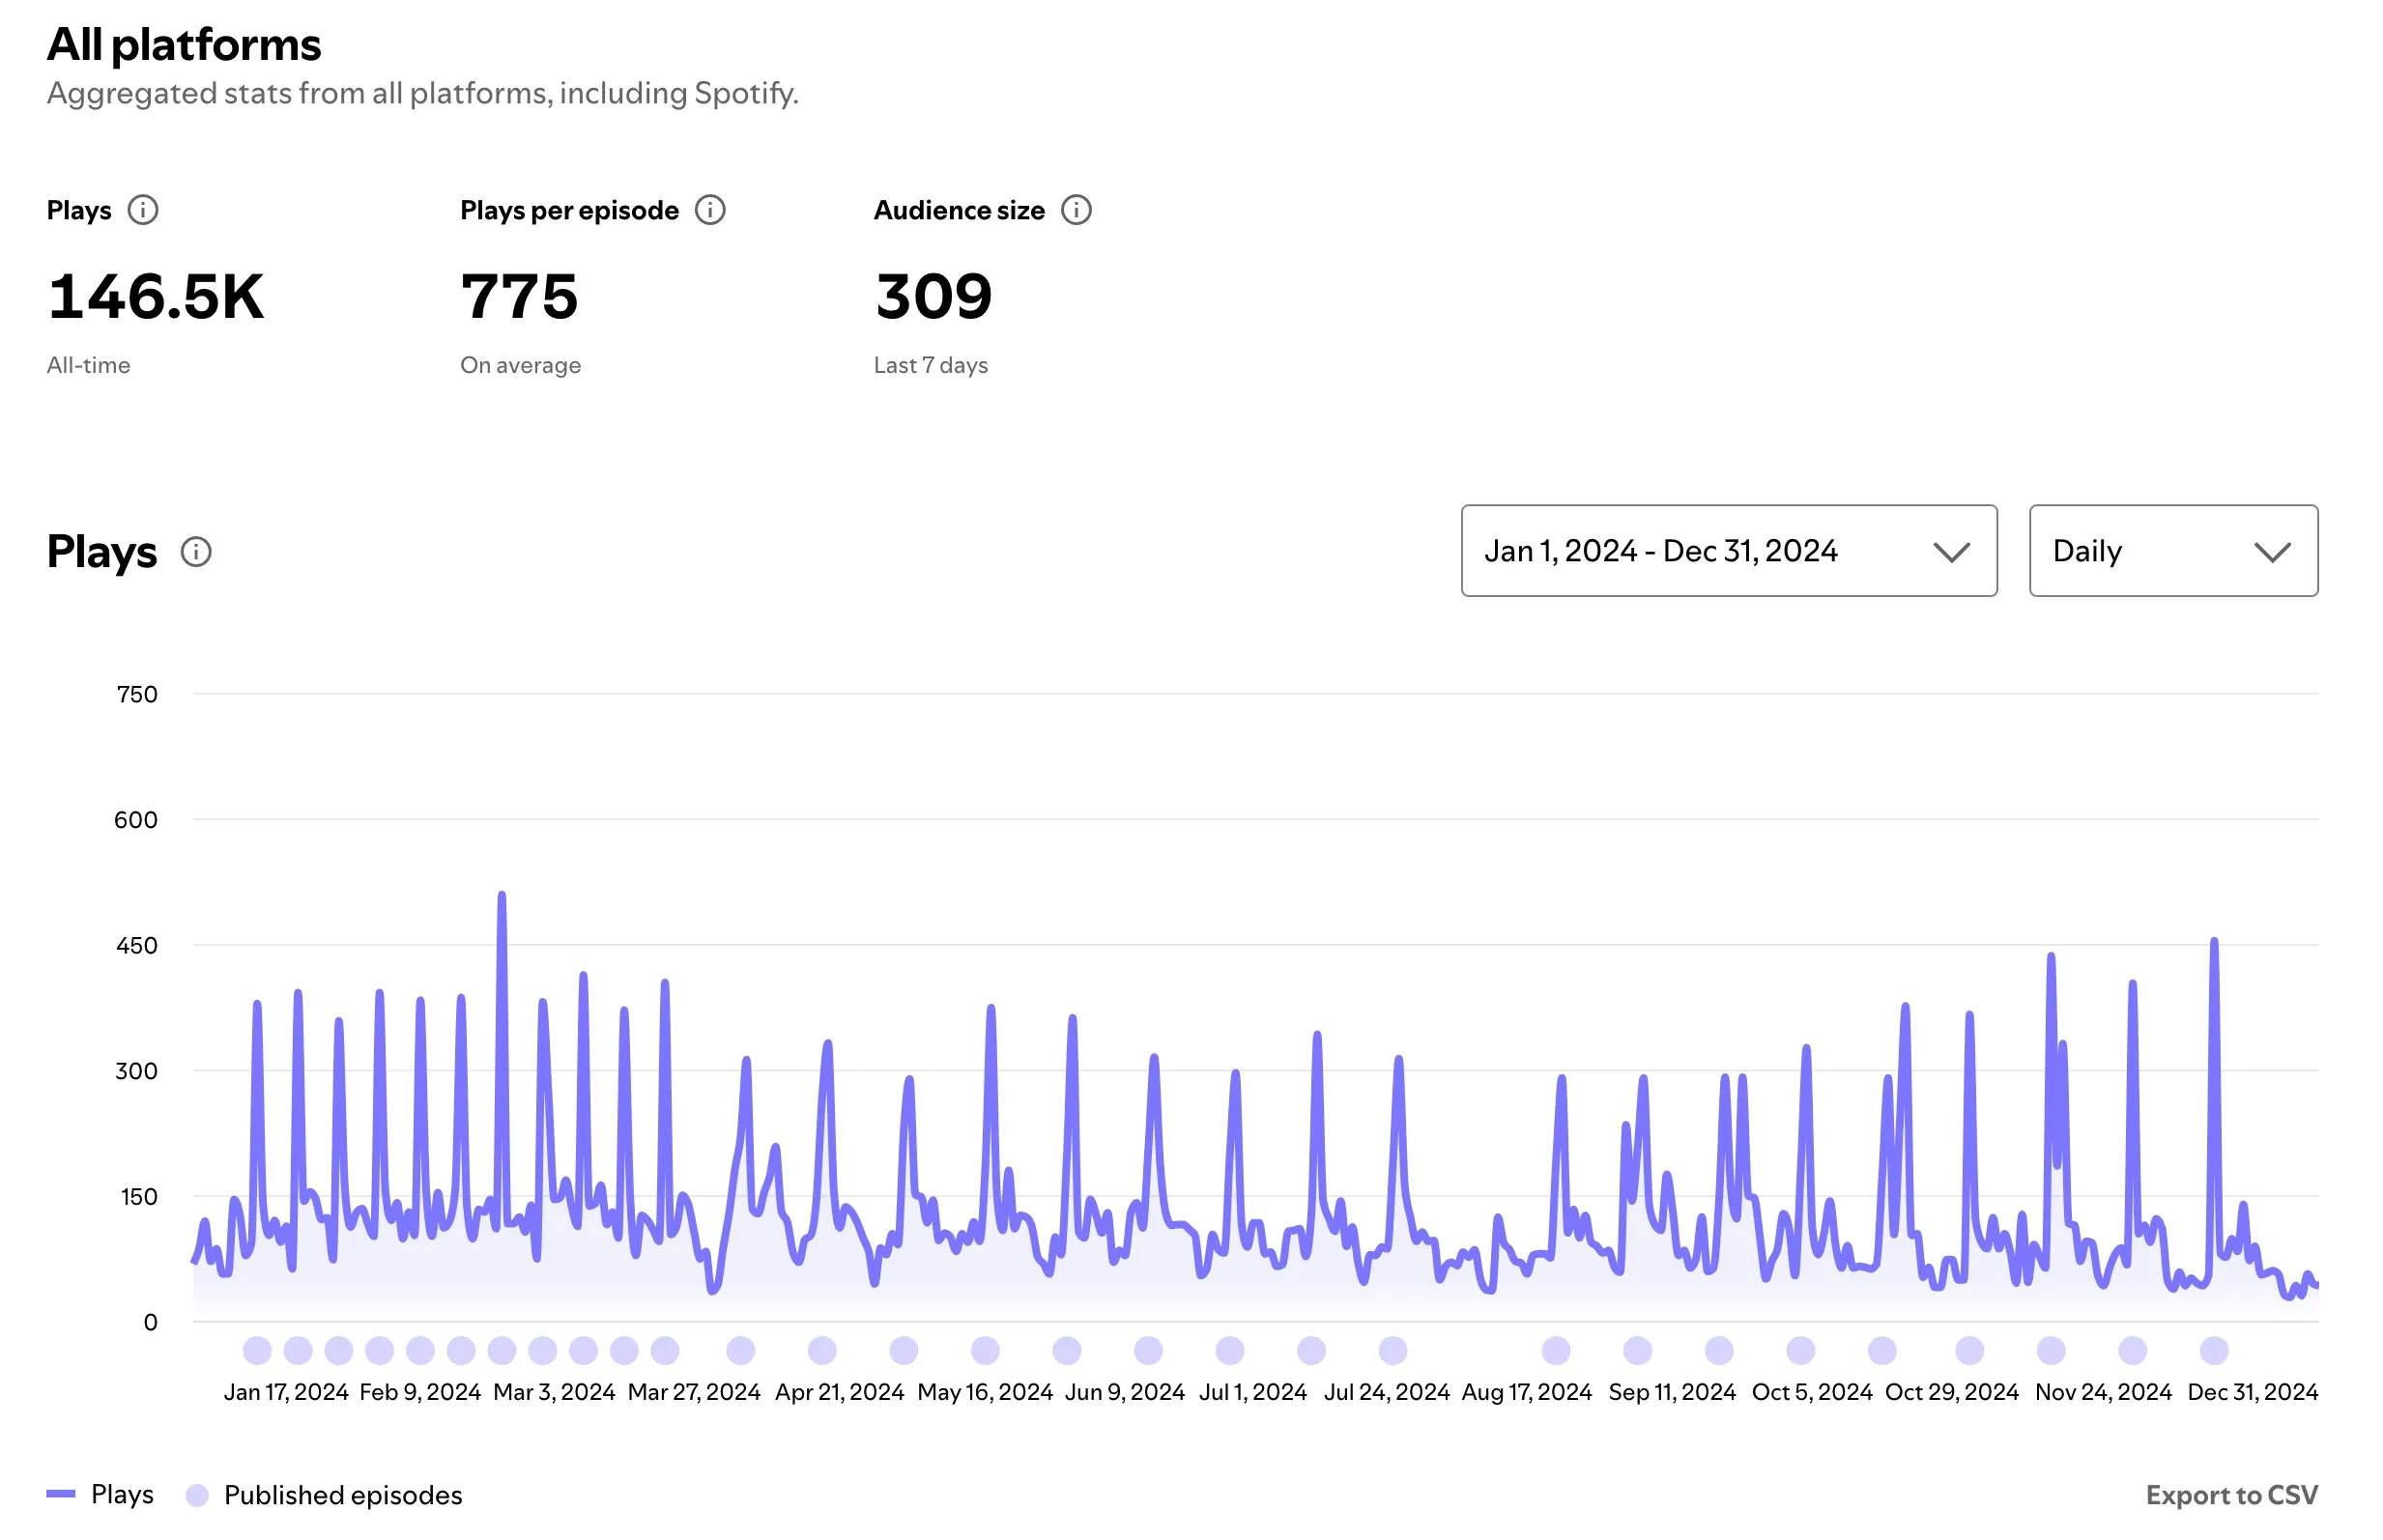The height and width of the screenshot is (1540, 2383).
Task: Click the Audience size info icon
Action: [1077, 210]
